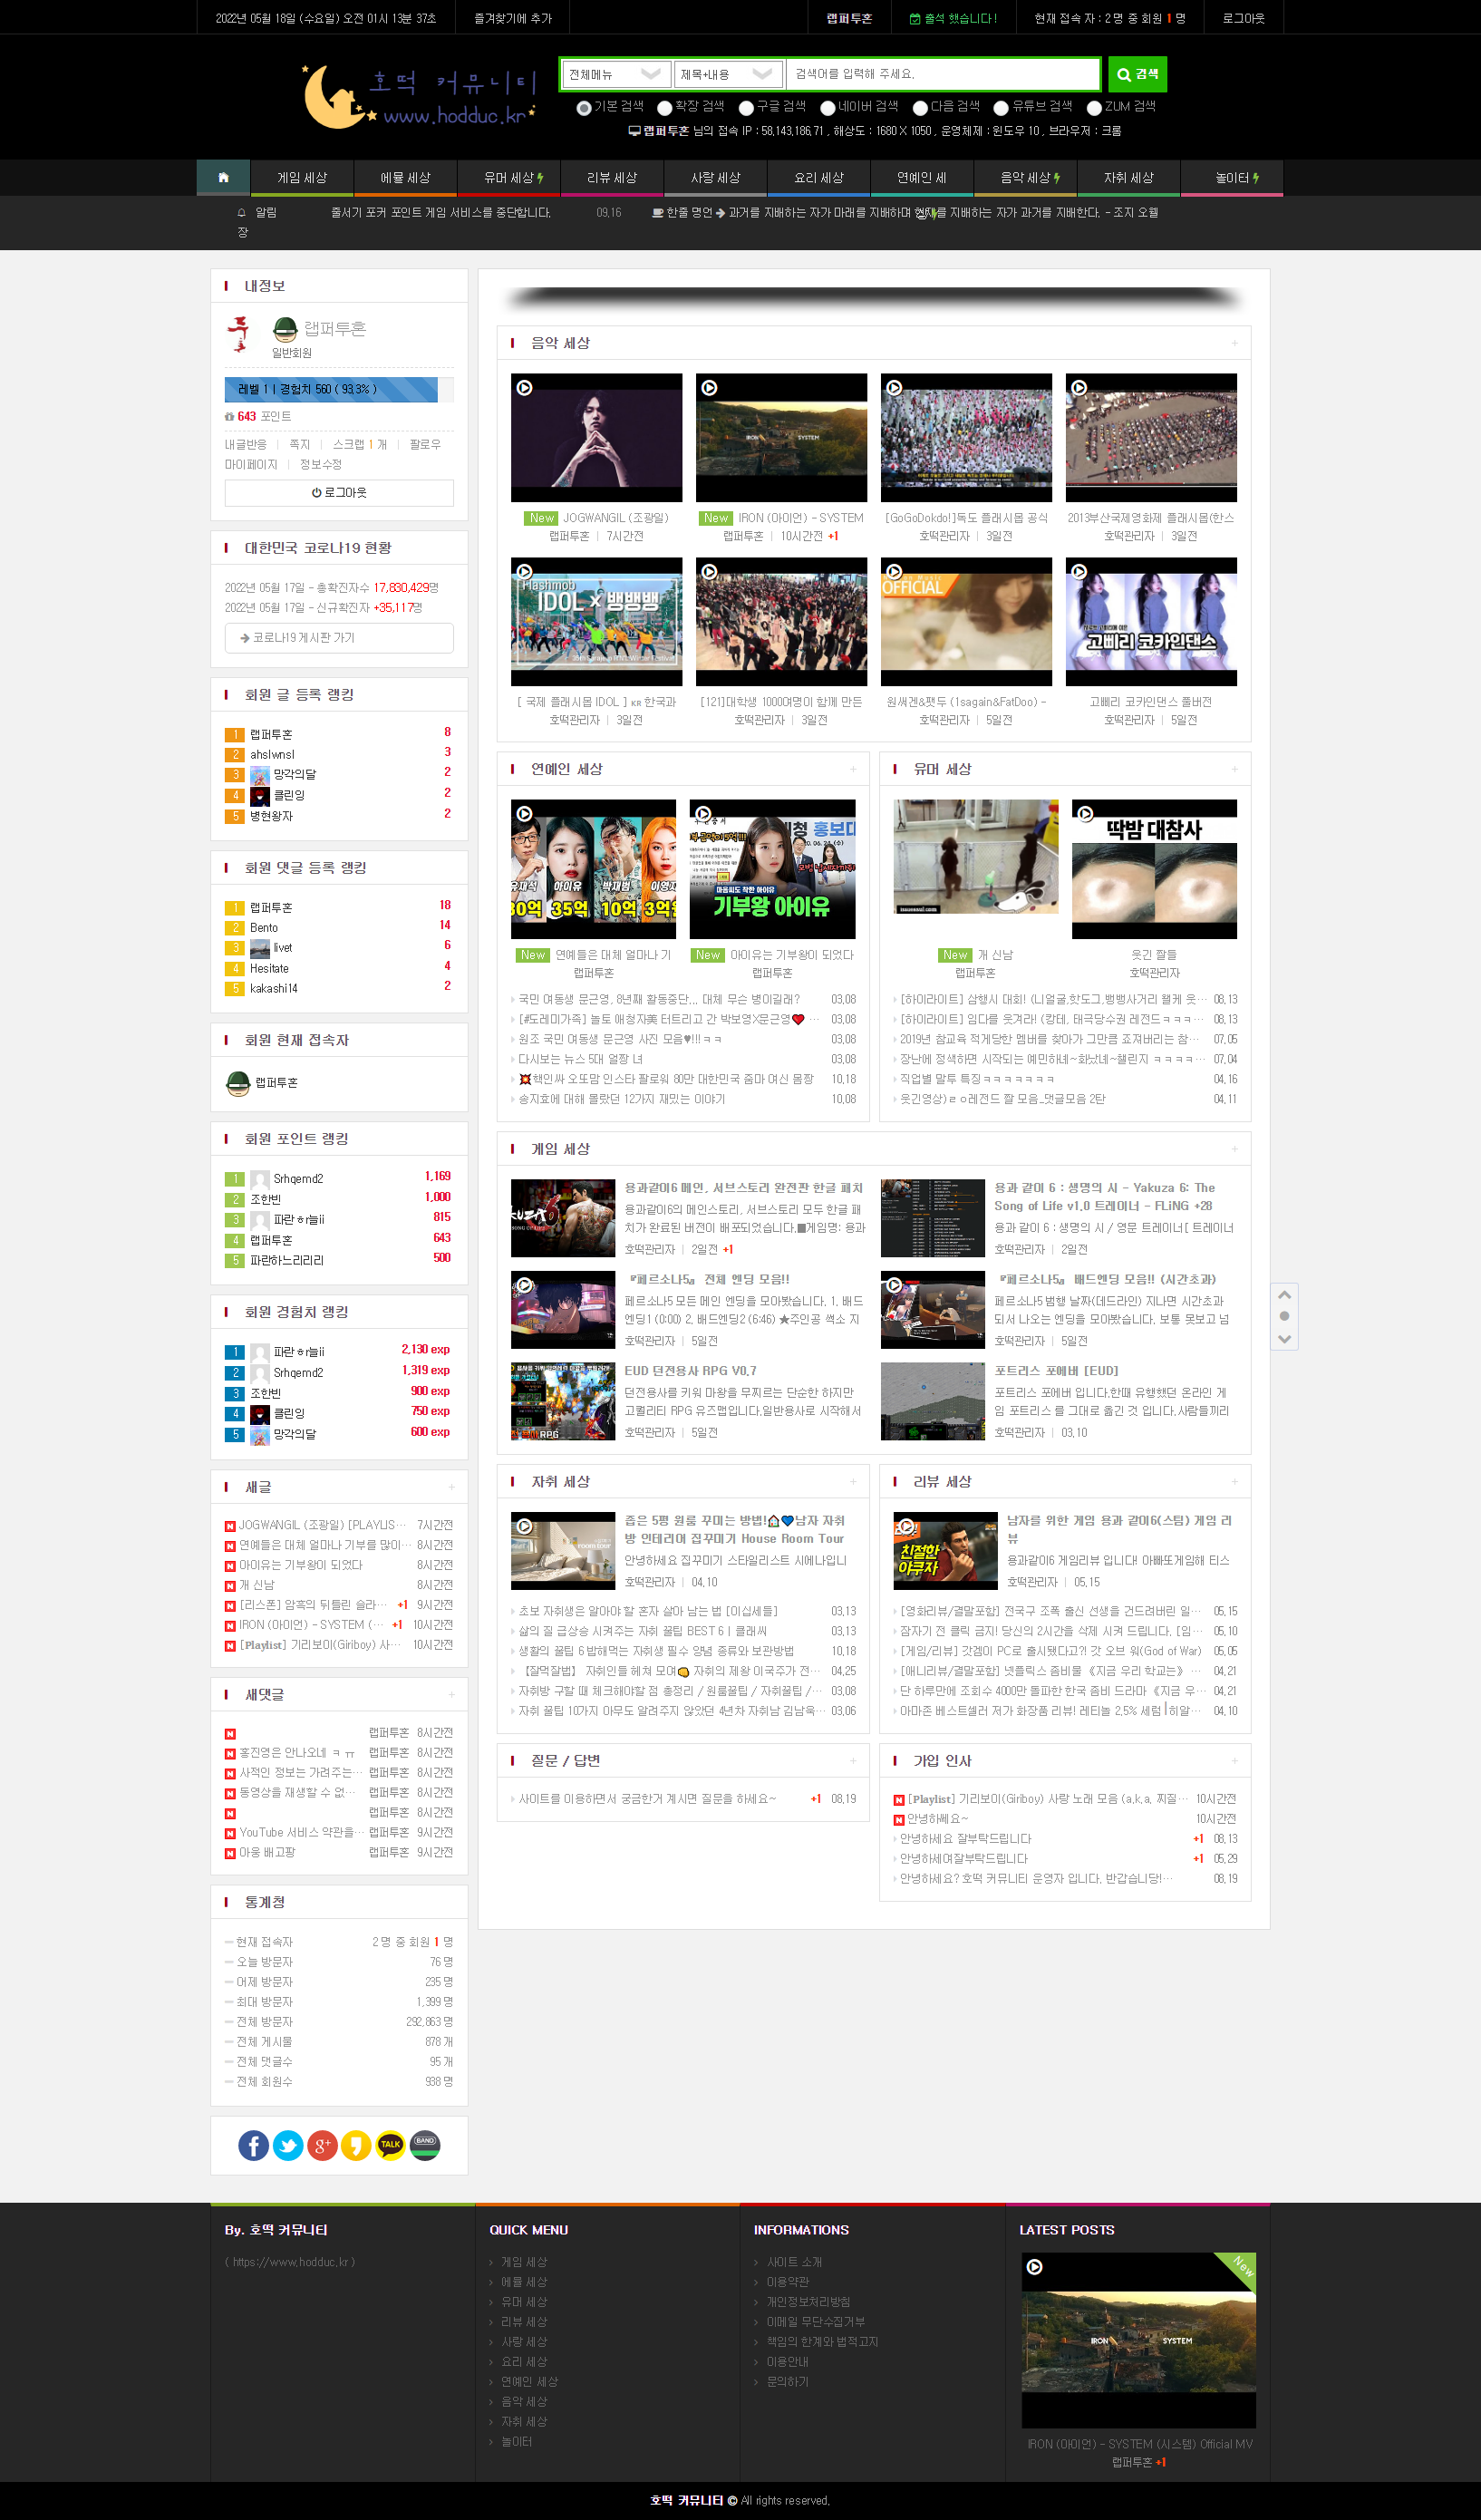Play IRON SYSTEM video in LATEST POSTS via play icon
This screenshot has height=2520, width=1481.
pyautogui.click(x=1035, y=2267)
